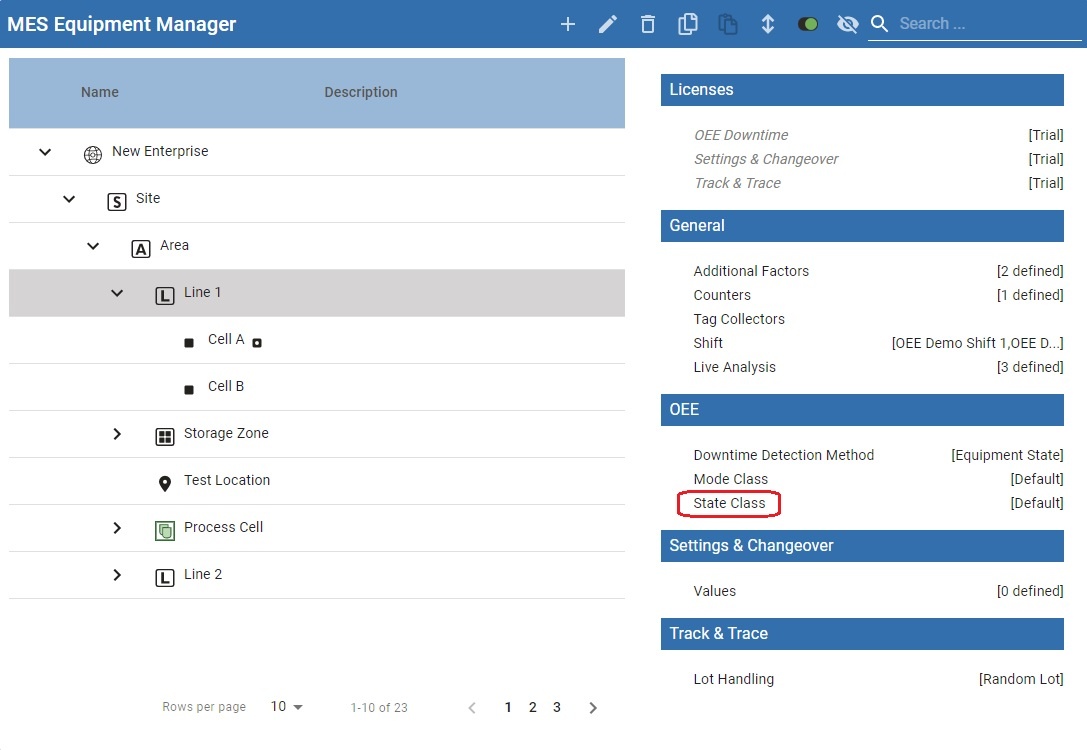This screenshot has width=1087, height=750.
Task: Click the Storage Zone grid icon
Action: tap(165, 436)
